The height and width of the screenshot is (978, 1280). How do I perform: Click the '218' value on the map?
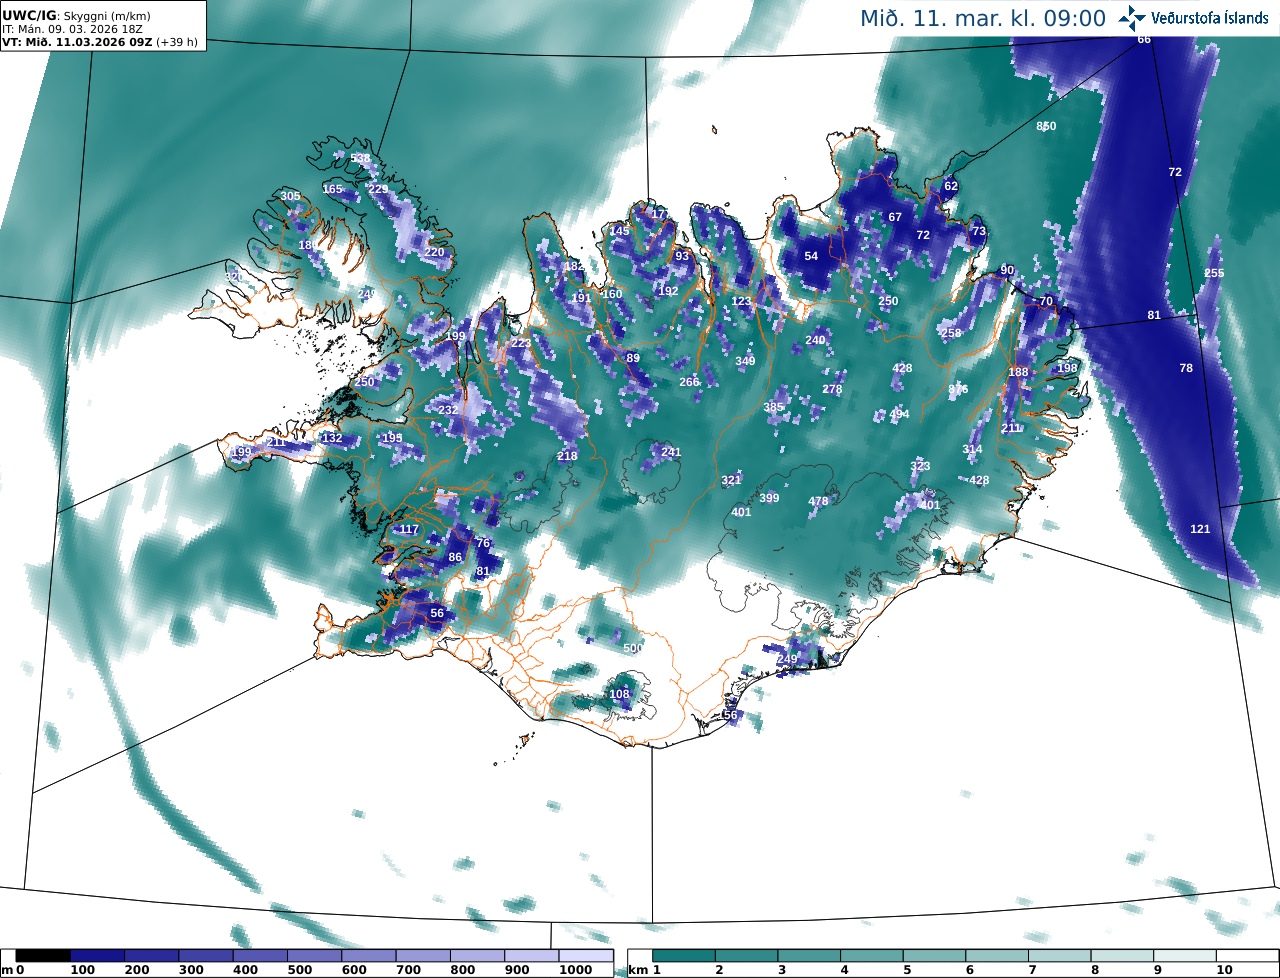[x=567, y=456]
